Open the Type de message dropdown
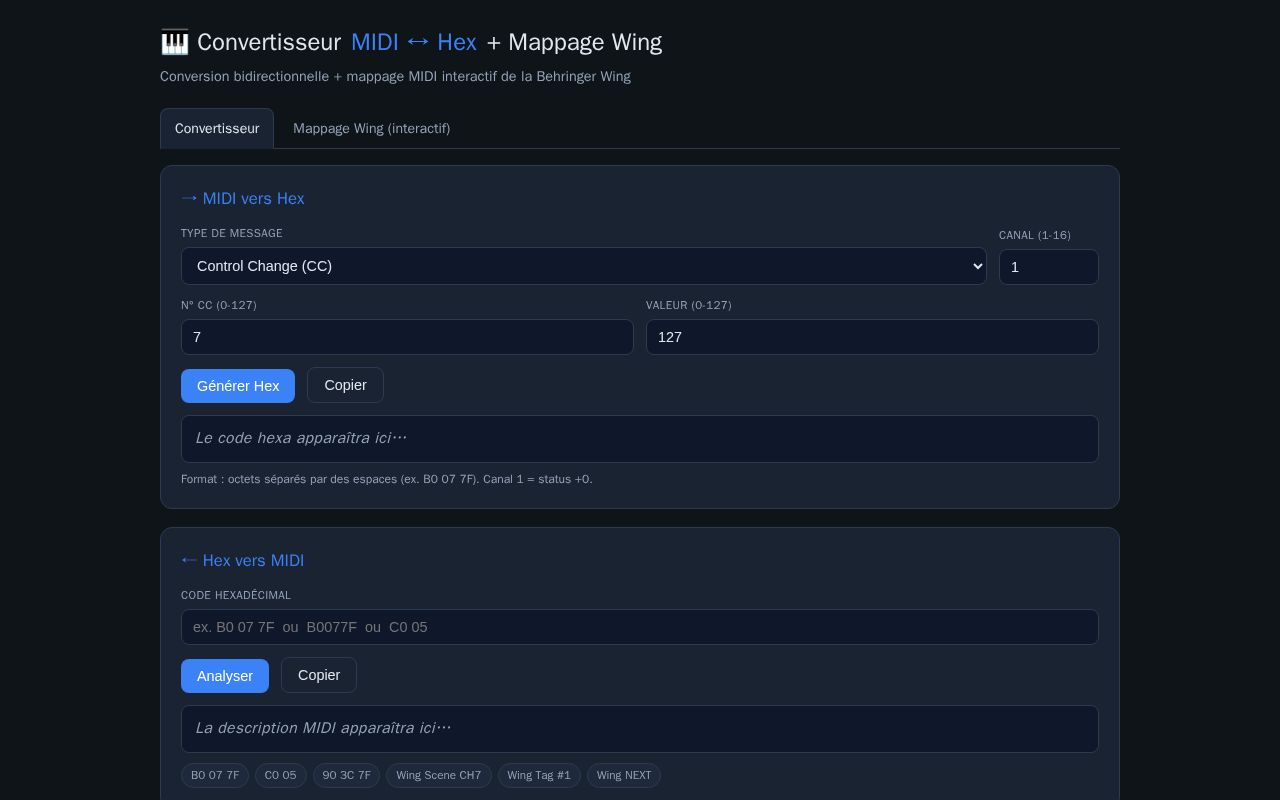The image size is (1280, 800). click(x=584, y=266)
